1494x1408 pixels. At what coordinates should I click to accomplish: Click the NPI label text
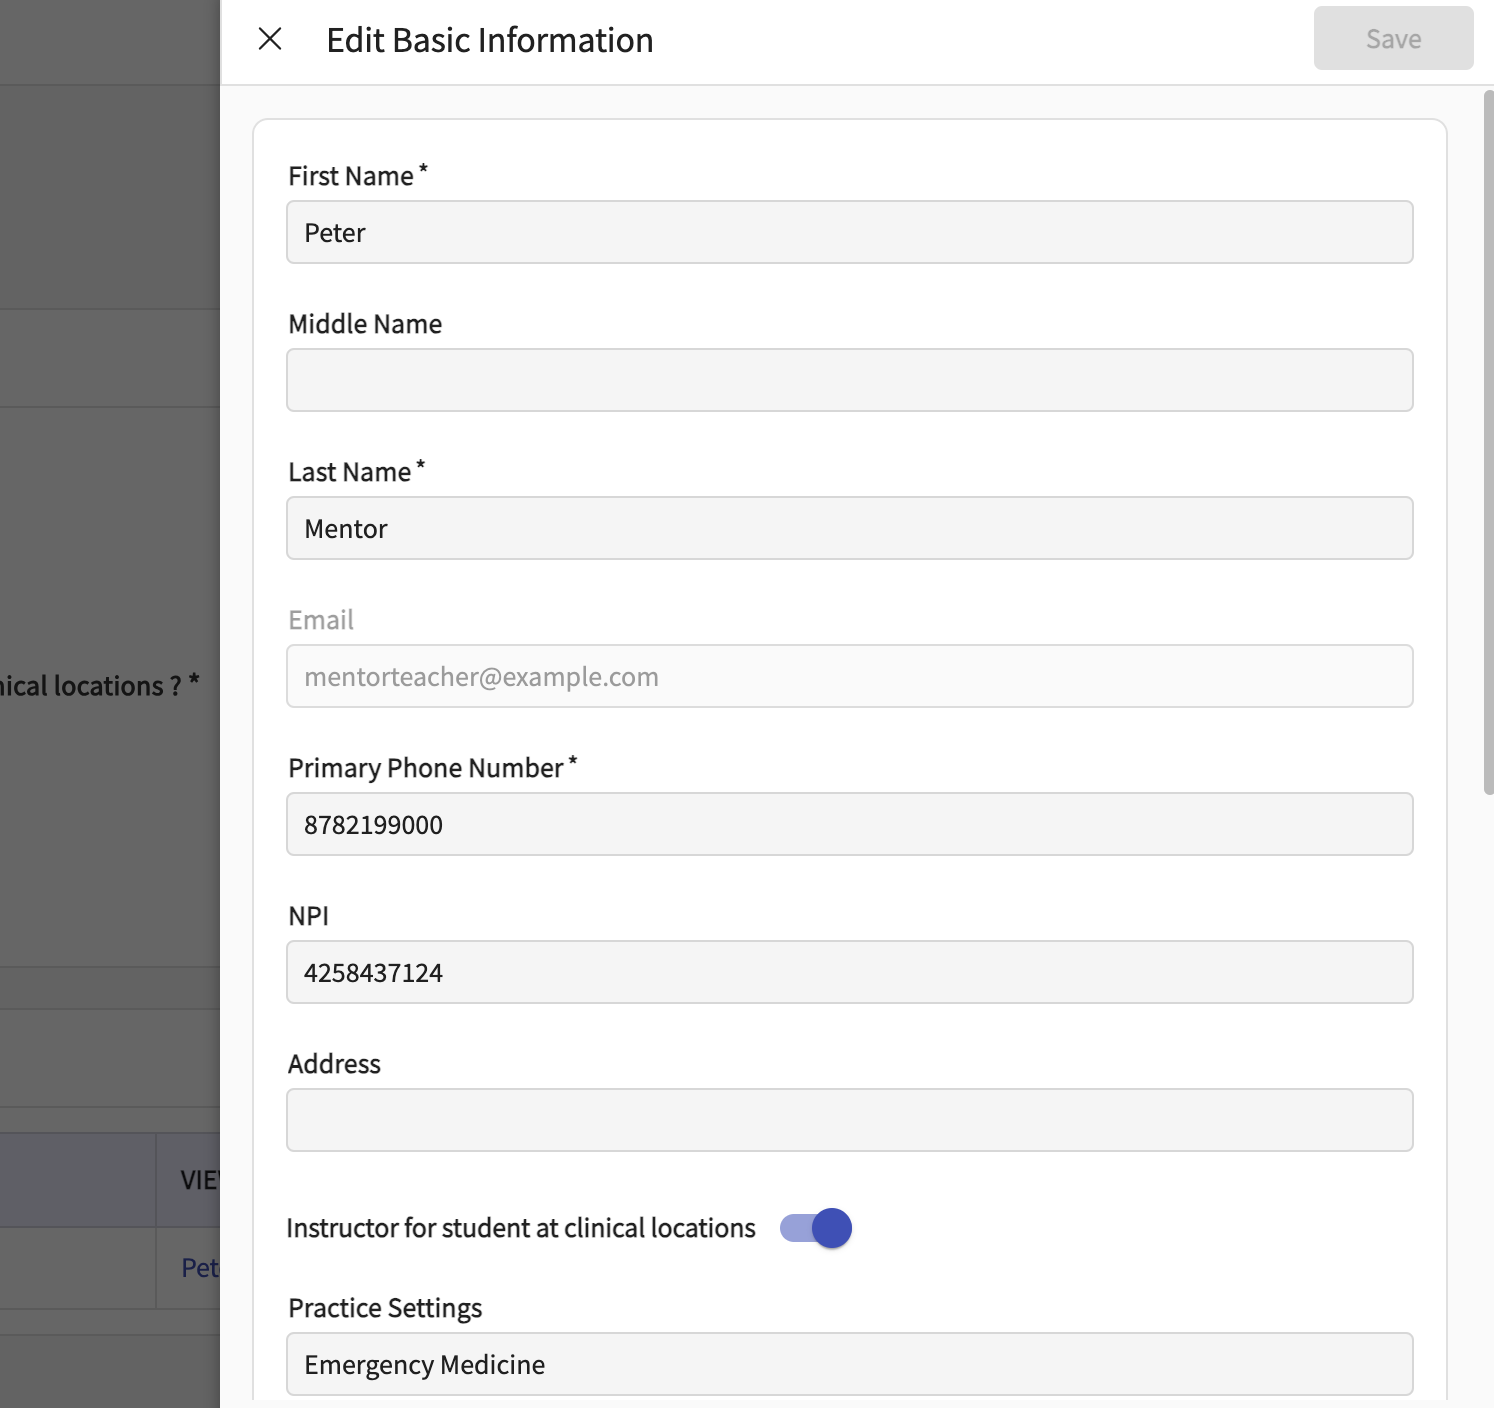pos(308,916)
